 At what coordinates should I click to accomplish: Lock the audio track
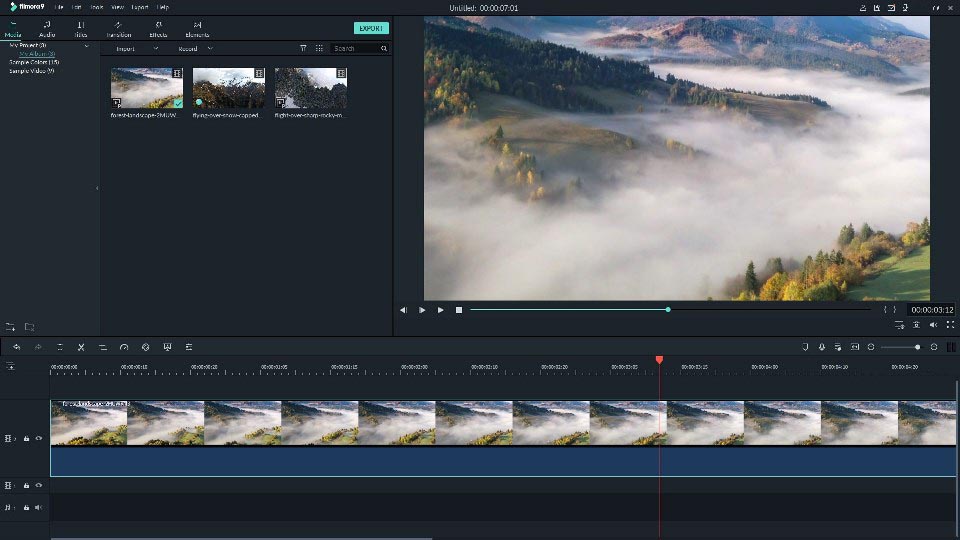[x=26, y=508]
